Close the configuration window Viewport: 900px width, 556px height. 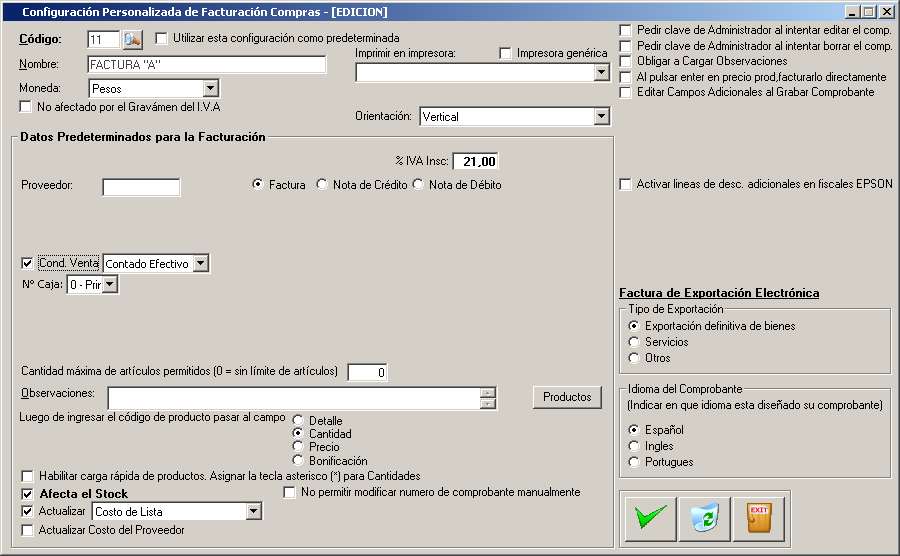coord(887,12)
